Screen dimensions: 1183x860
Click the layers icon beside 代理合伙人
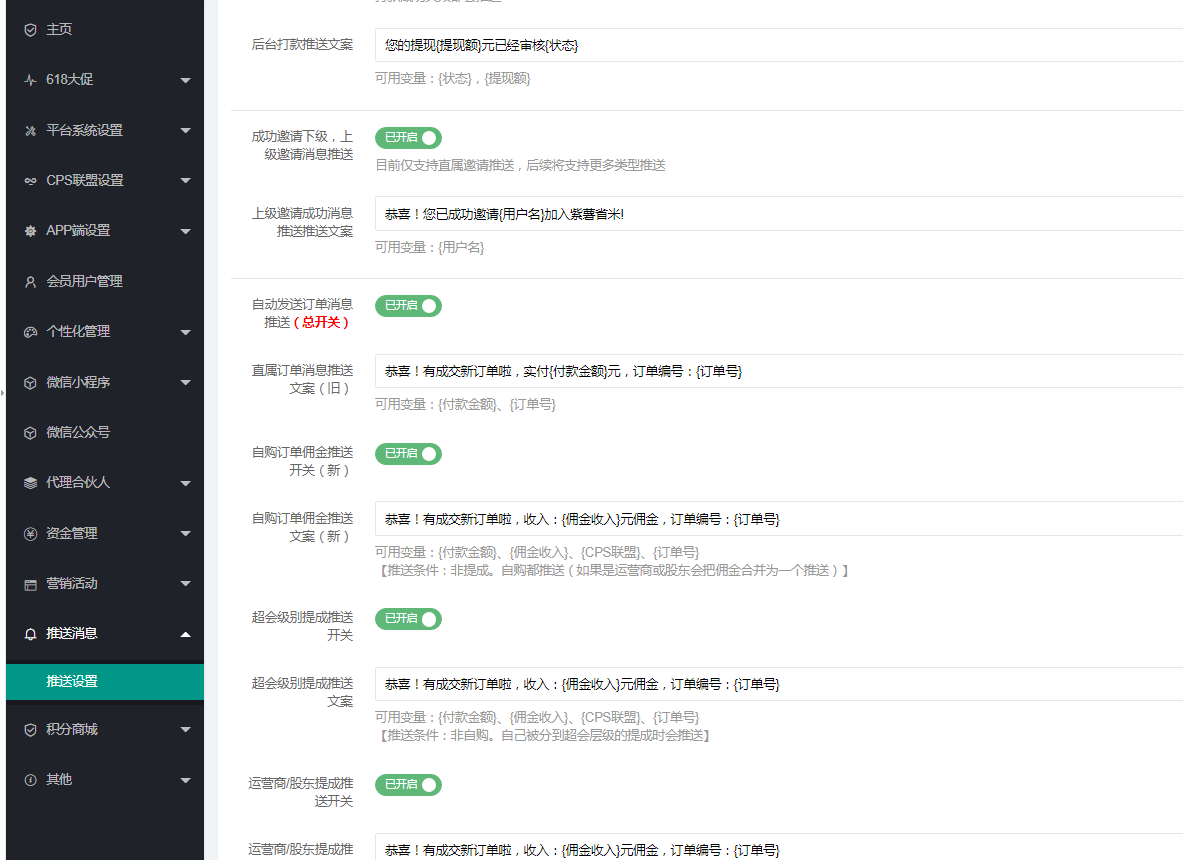(30, 483)
